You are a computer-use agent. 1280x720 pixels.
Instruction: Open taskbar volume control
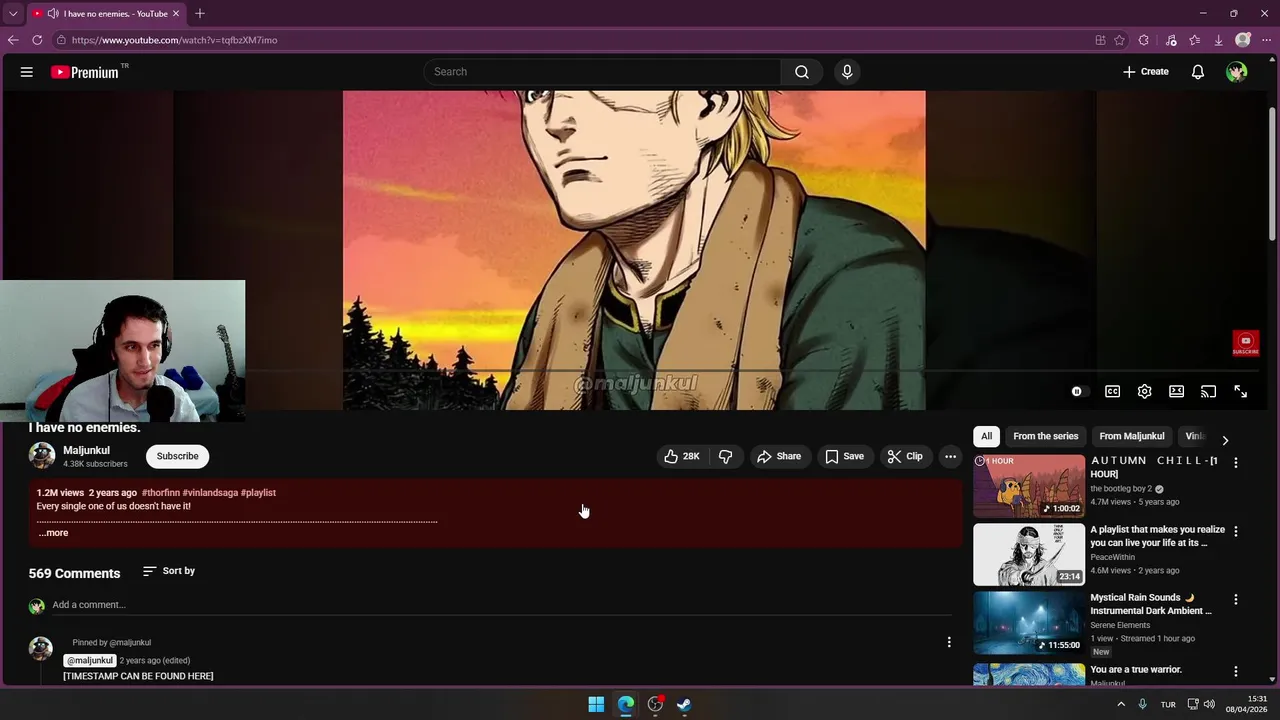(1209, 704)
